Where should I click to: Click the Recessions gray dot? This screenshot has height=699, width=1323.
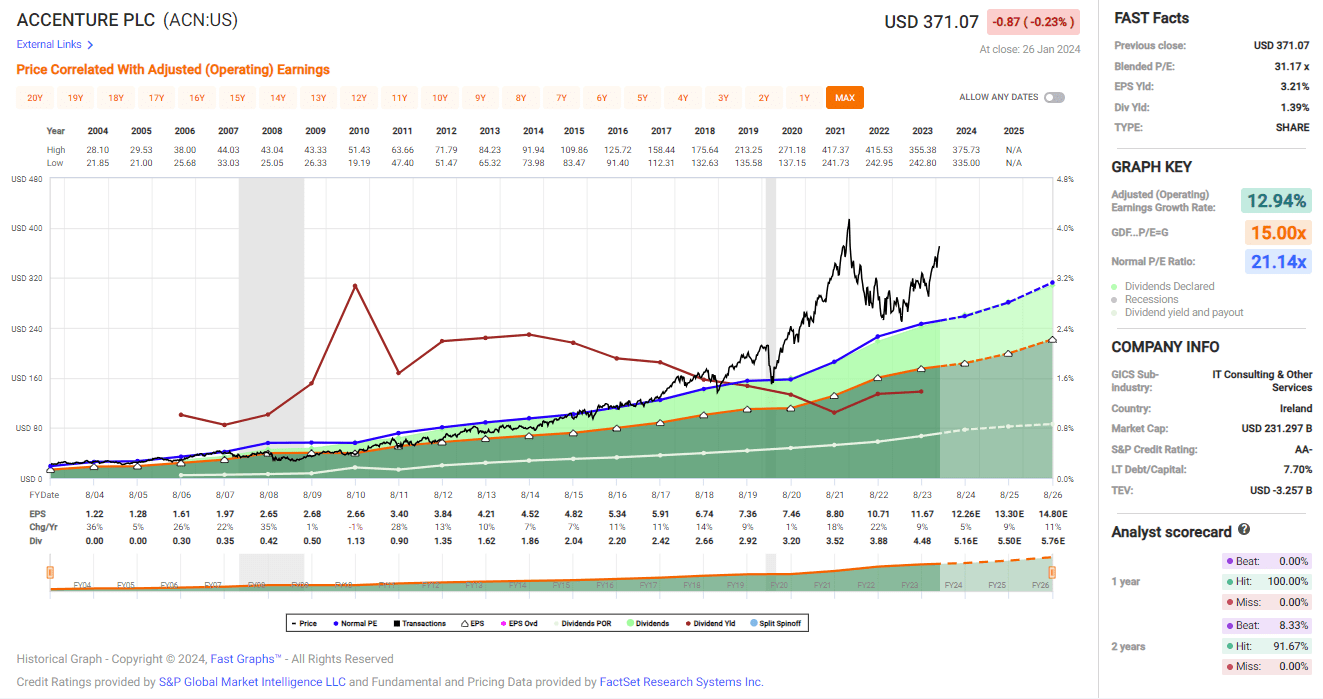1115,300
